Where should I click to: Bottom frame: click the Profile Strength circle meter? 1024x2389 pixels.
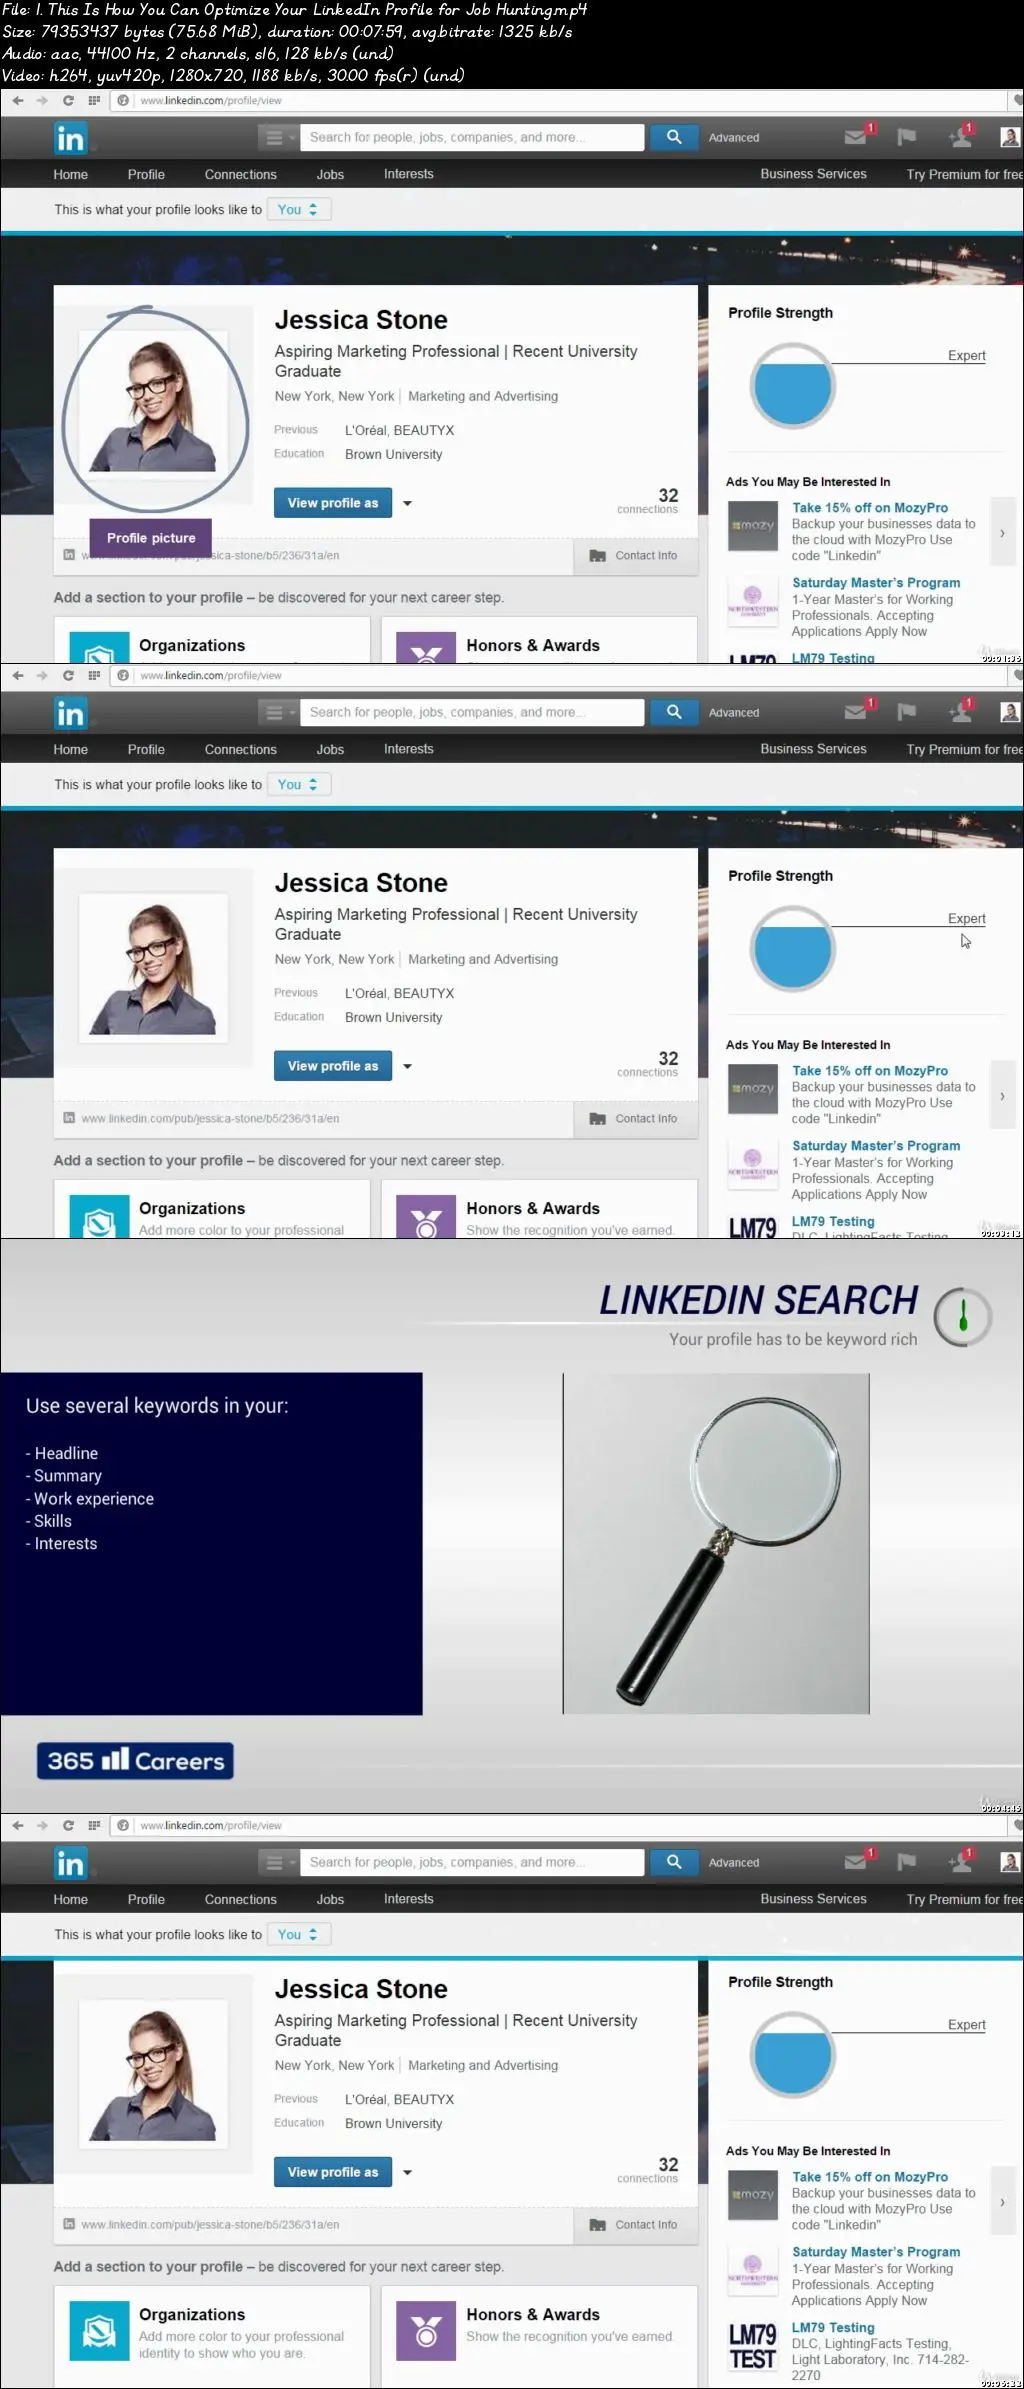793,2055
